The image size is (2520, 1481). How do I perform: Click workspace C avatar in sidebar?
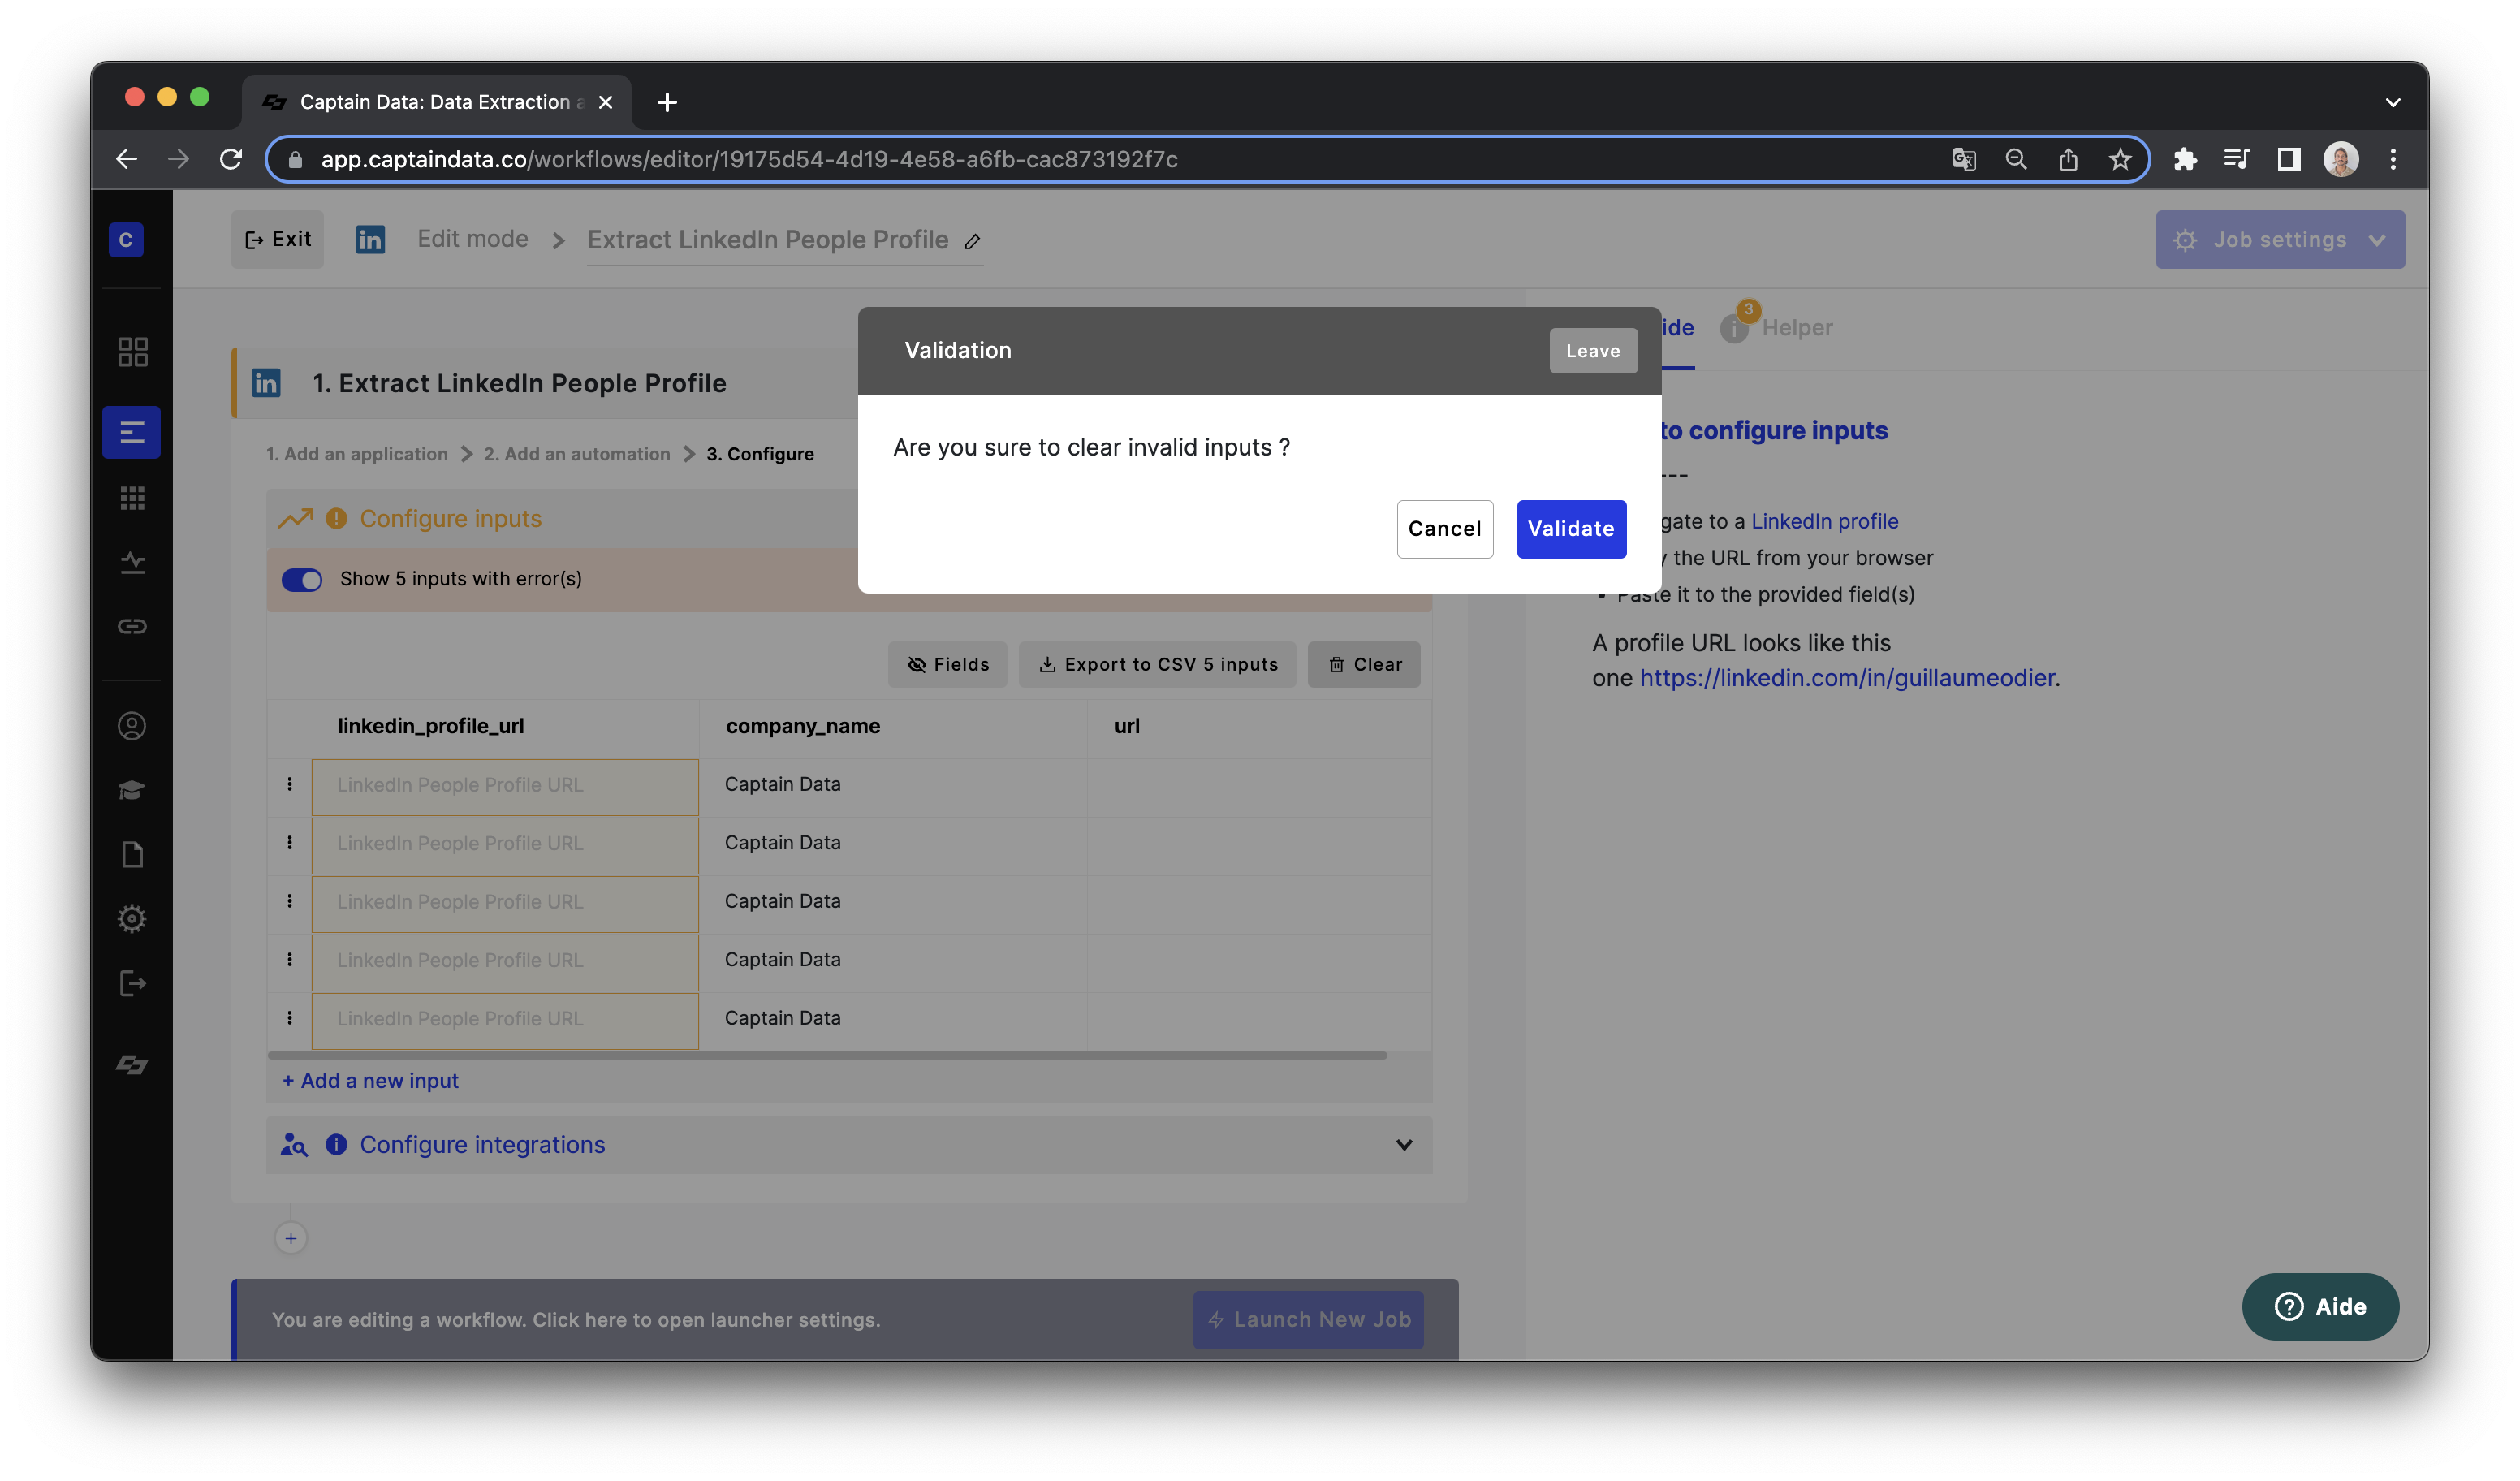[x=126, y=239]
